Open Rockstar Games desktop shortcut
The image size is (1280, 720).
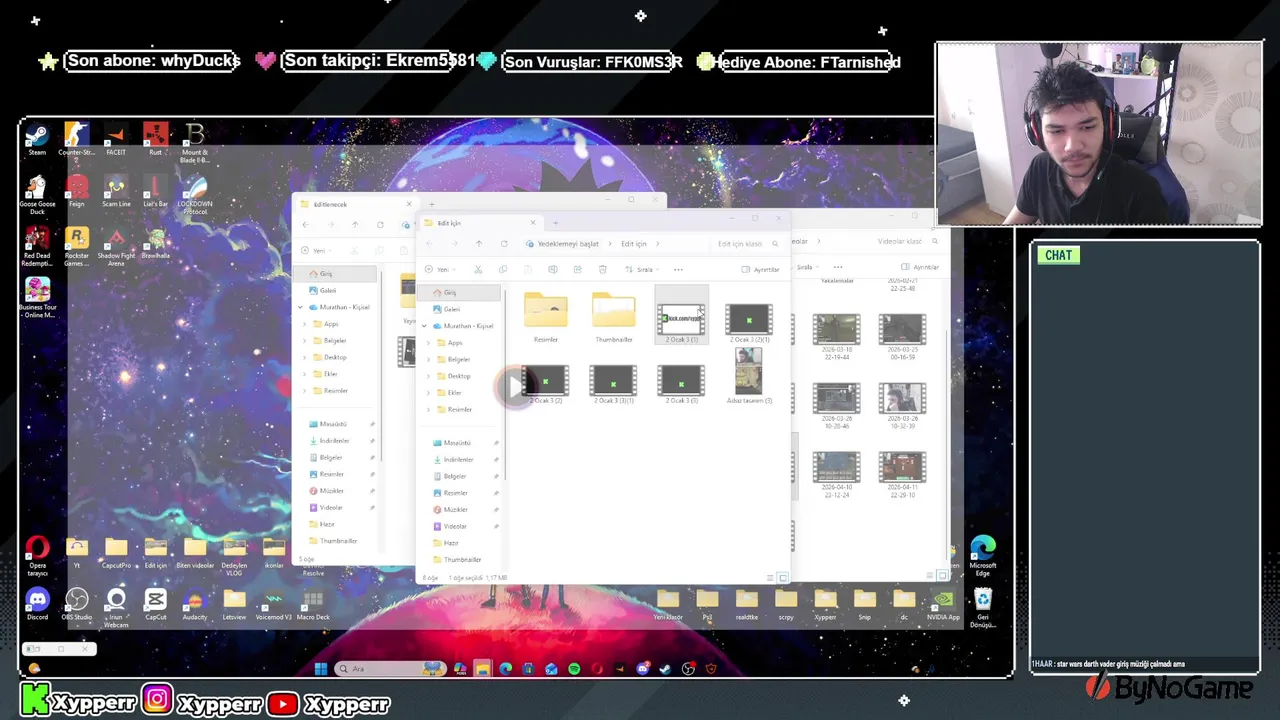[76, 247]
